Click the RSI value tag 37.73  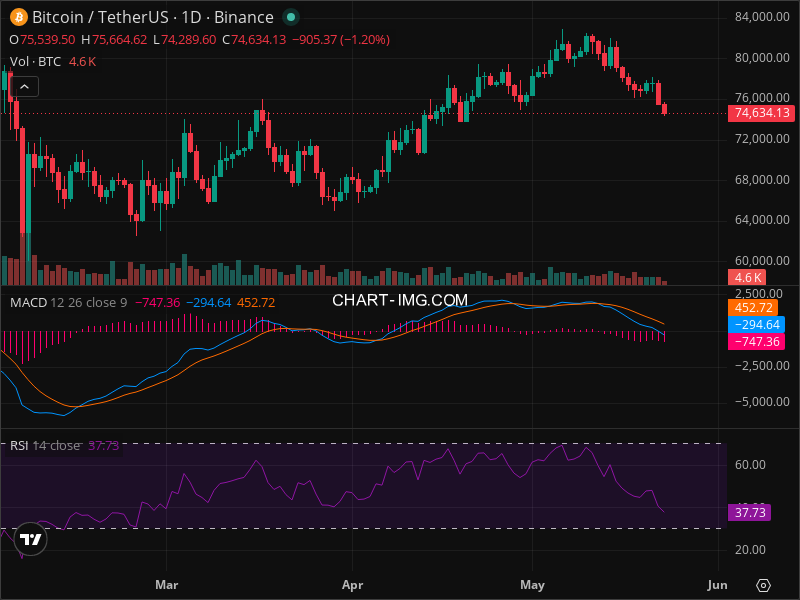[x=749, y=512]
